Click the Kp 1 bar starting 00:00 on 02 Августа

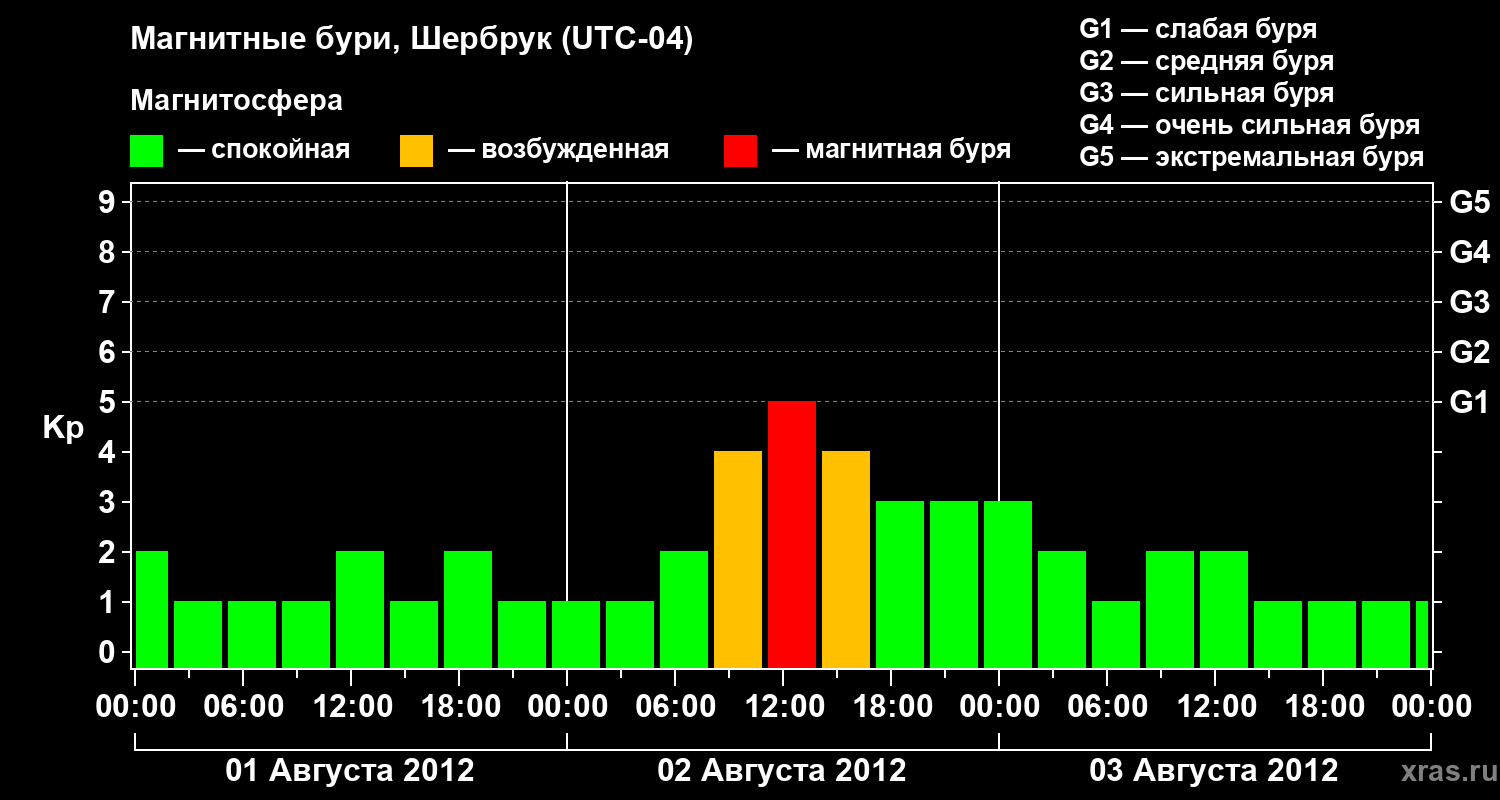[x=576, y=634]
